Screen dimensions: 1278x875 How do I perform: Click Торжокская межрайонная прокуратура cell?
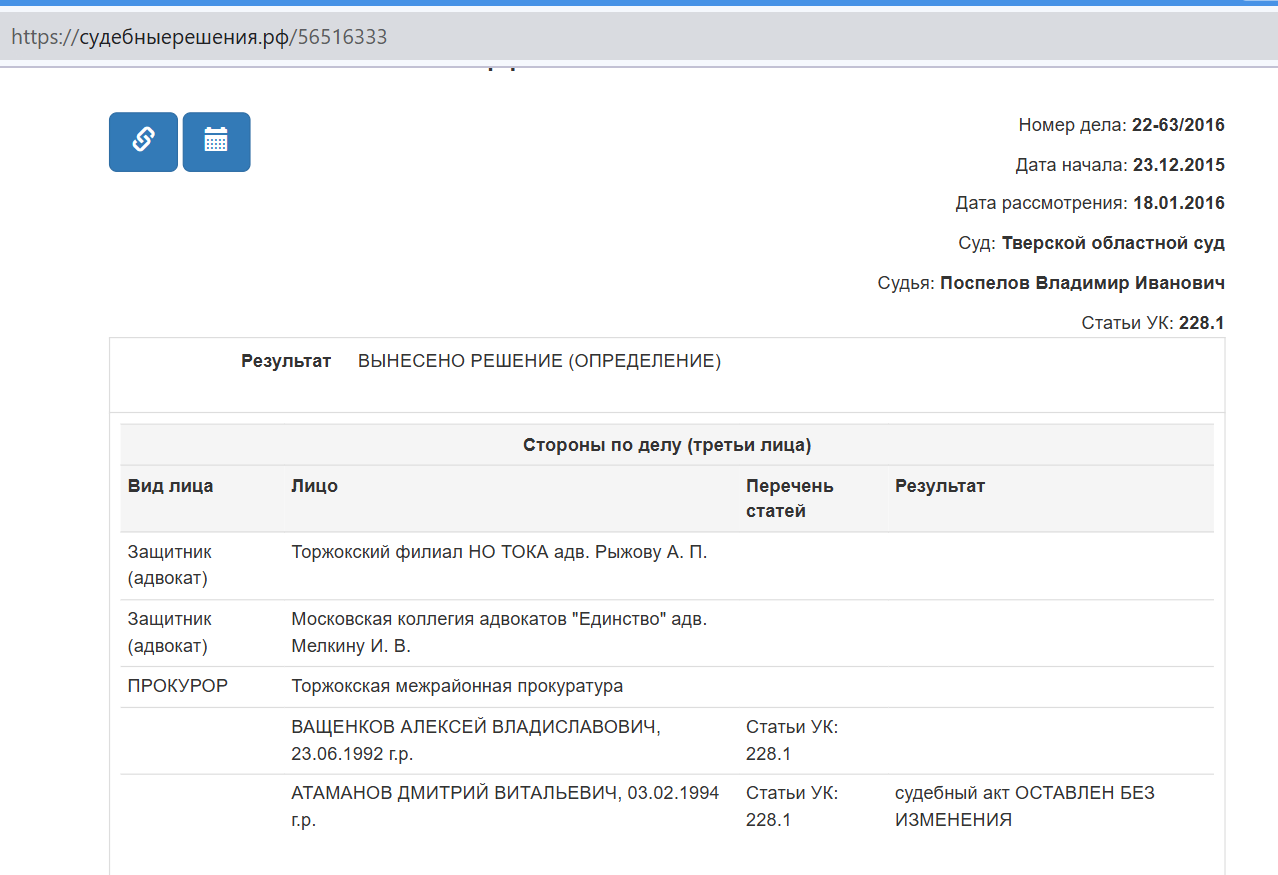[457, 686]
